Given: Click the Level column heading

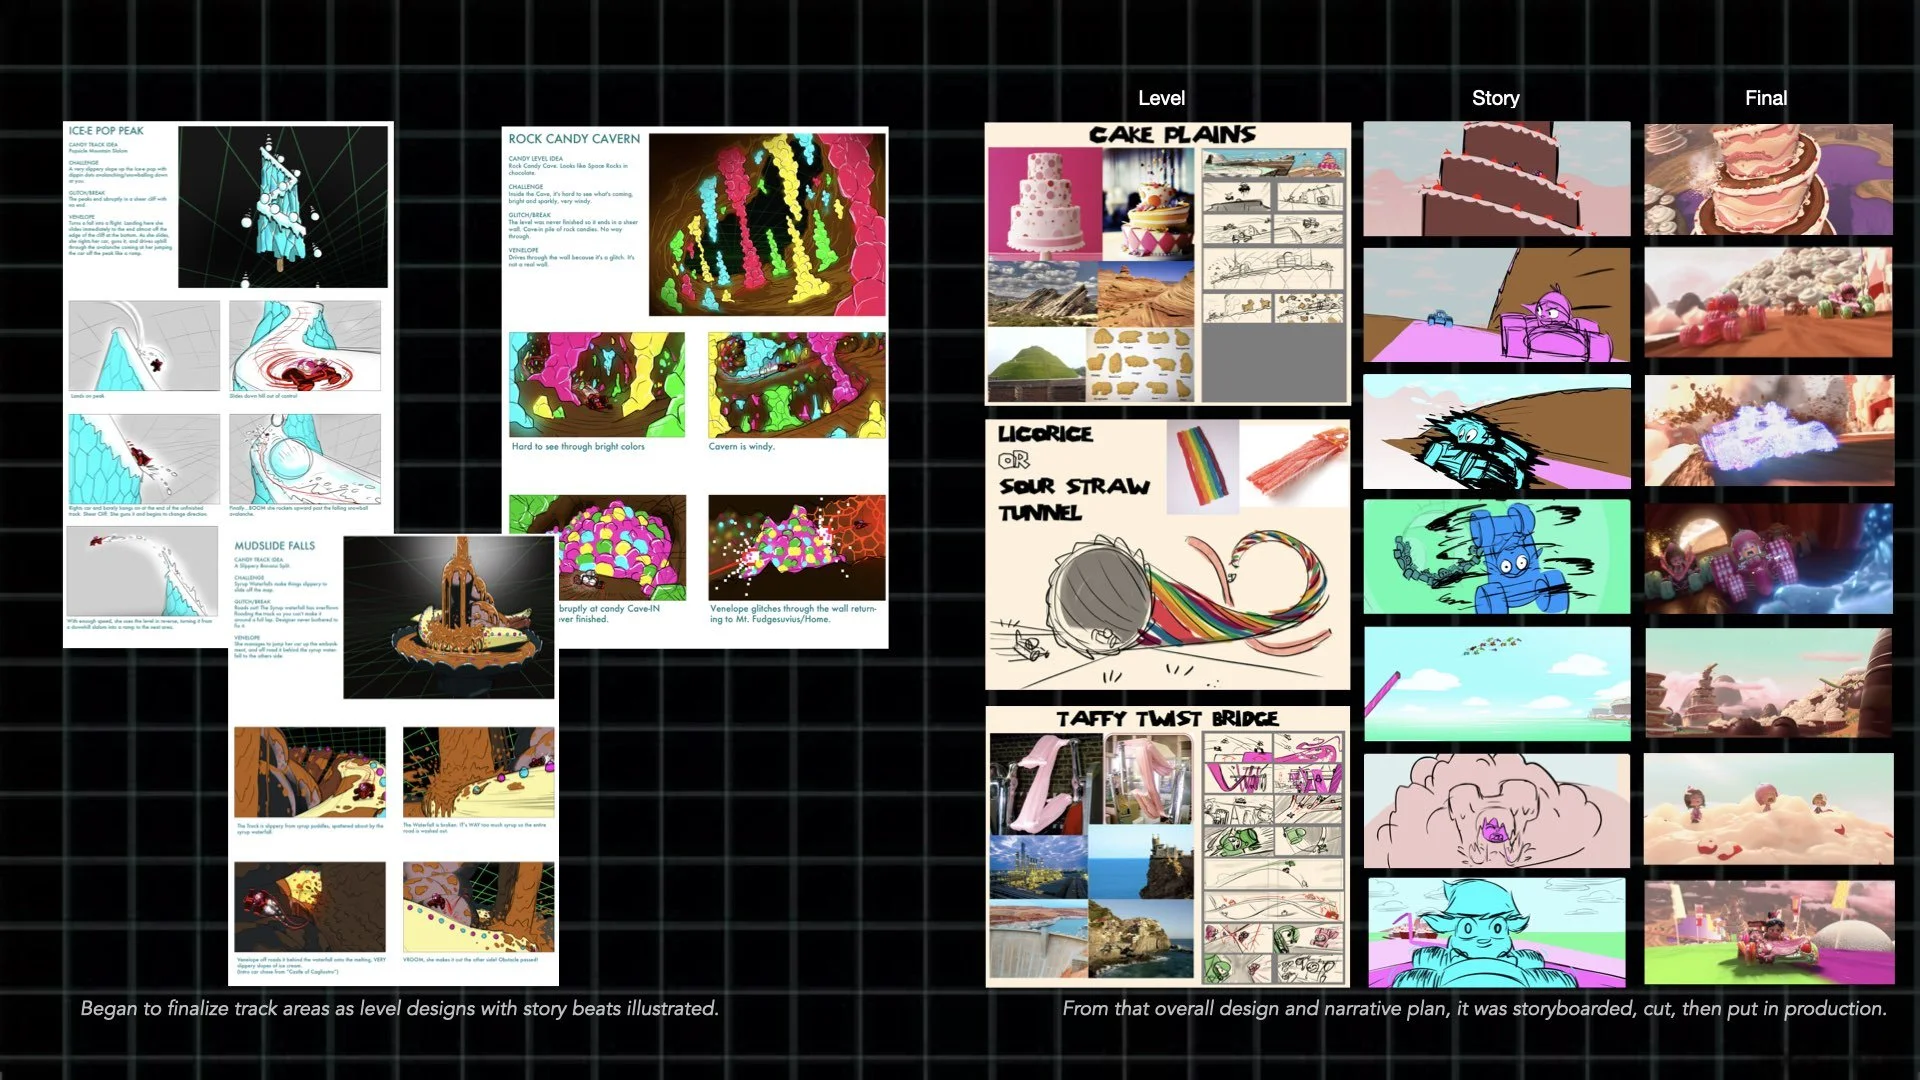Looking at the screenshot, I should (1161, 98).
